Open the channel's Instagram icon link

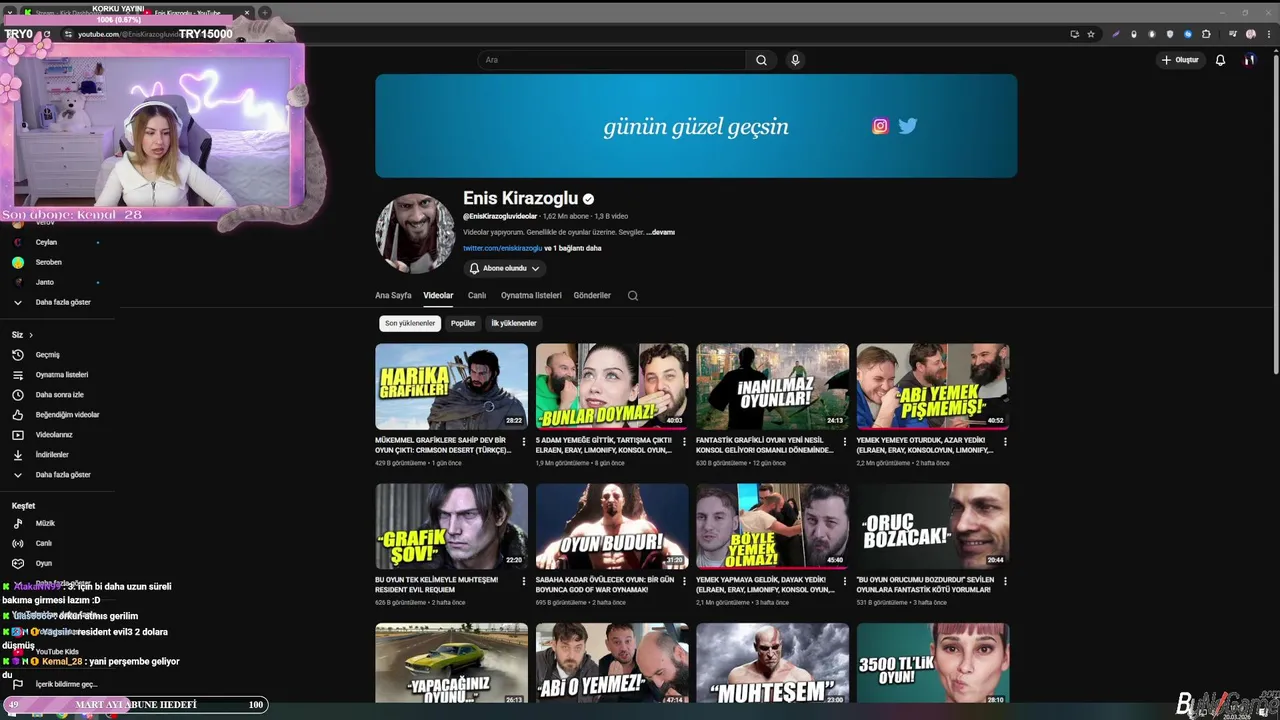tap(880, 126)
